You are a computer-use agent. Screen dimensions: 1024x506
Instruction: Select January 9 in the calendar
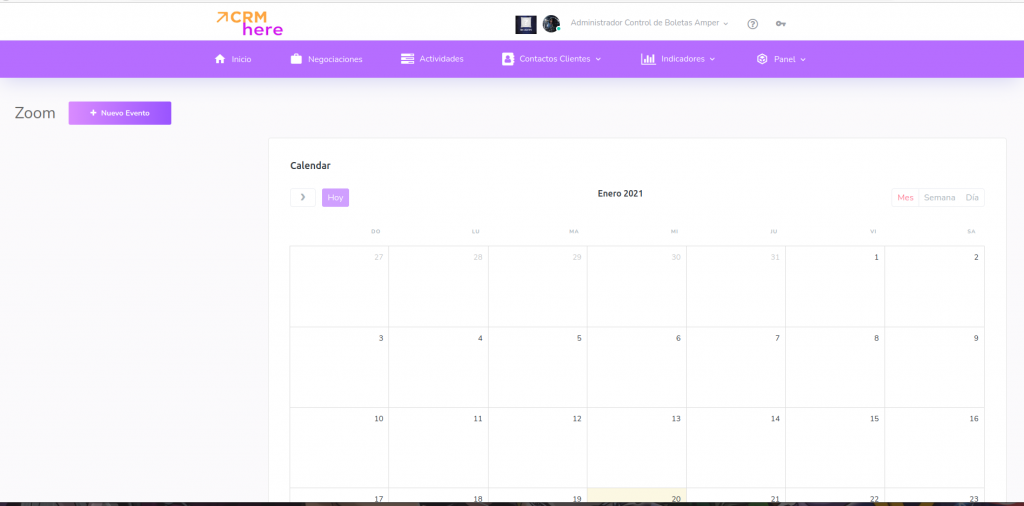coord(935,368)
